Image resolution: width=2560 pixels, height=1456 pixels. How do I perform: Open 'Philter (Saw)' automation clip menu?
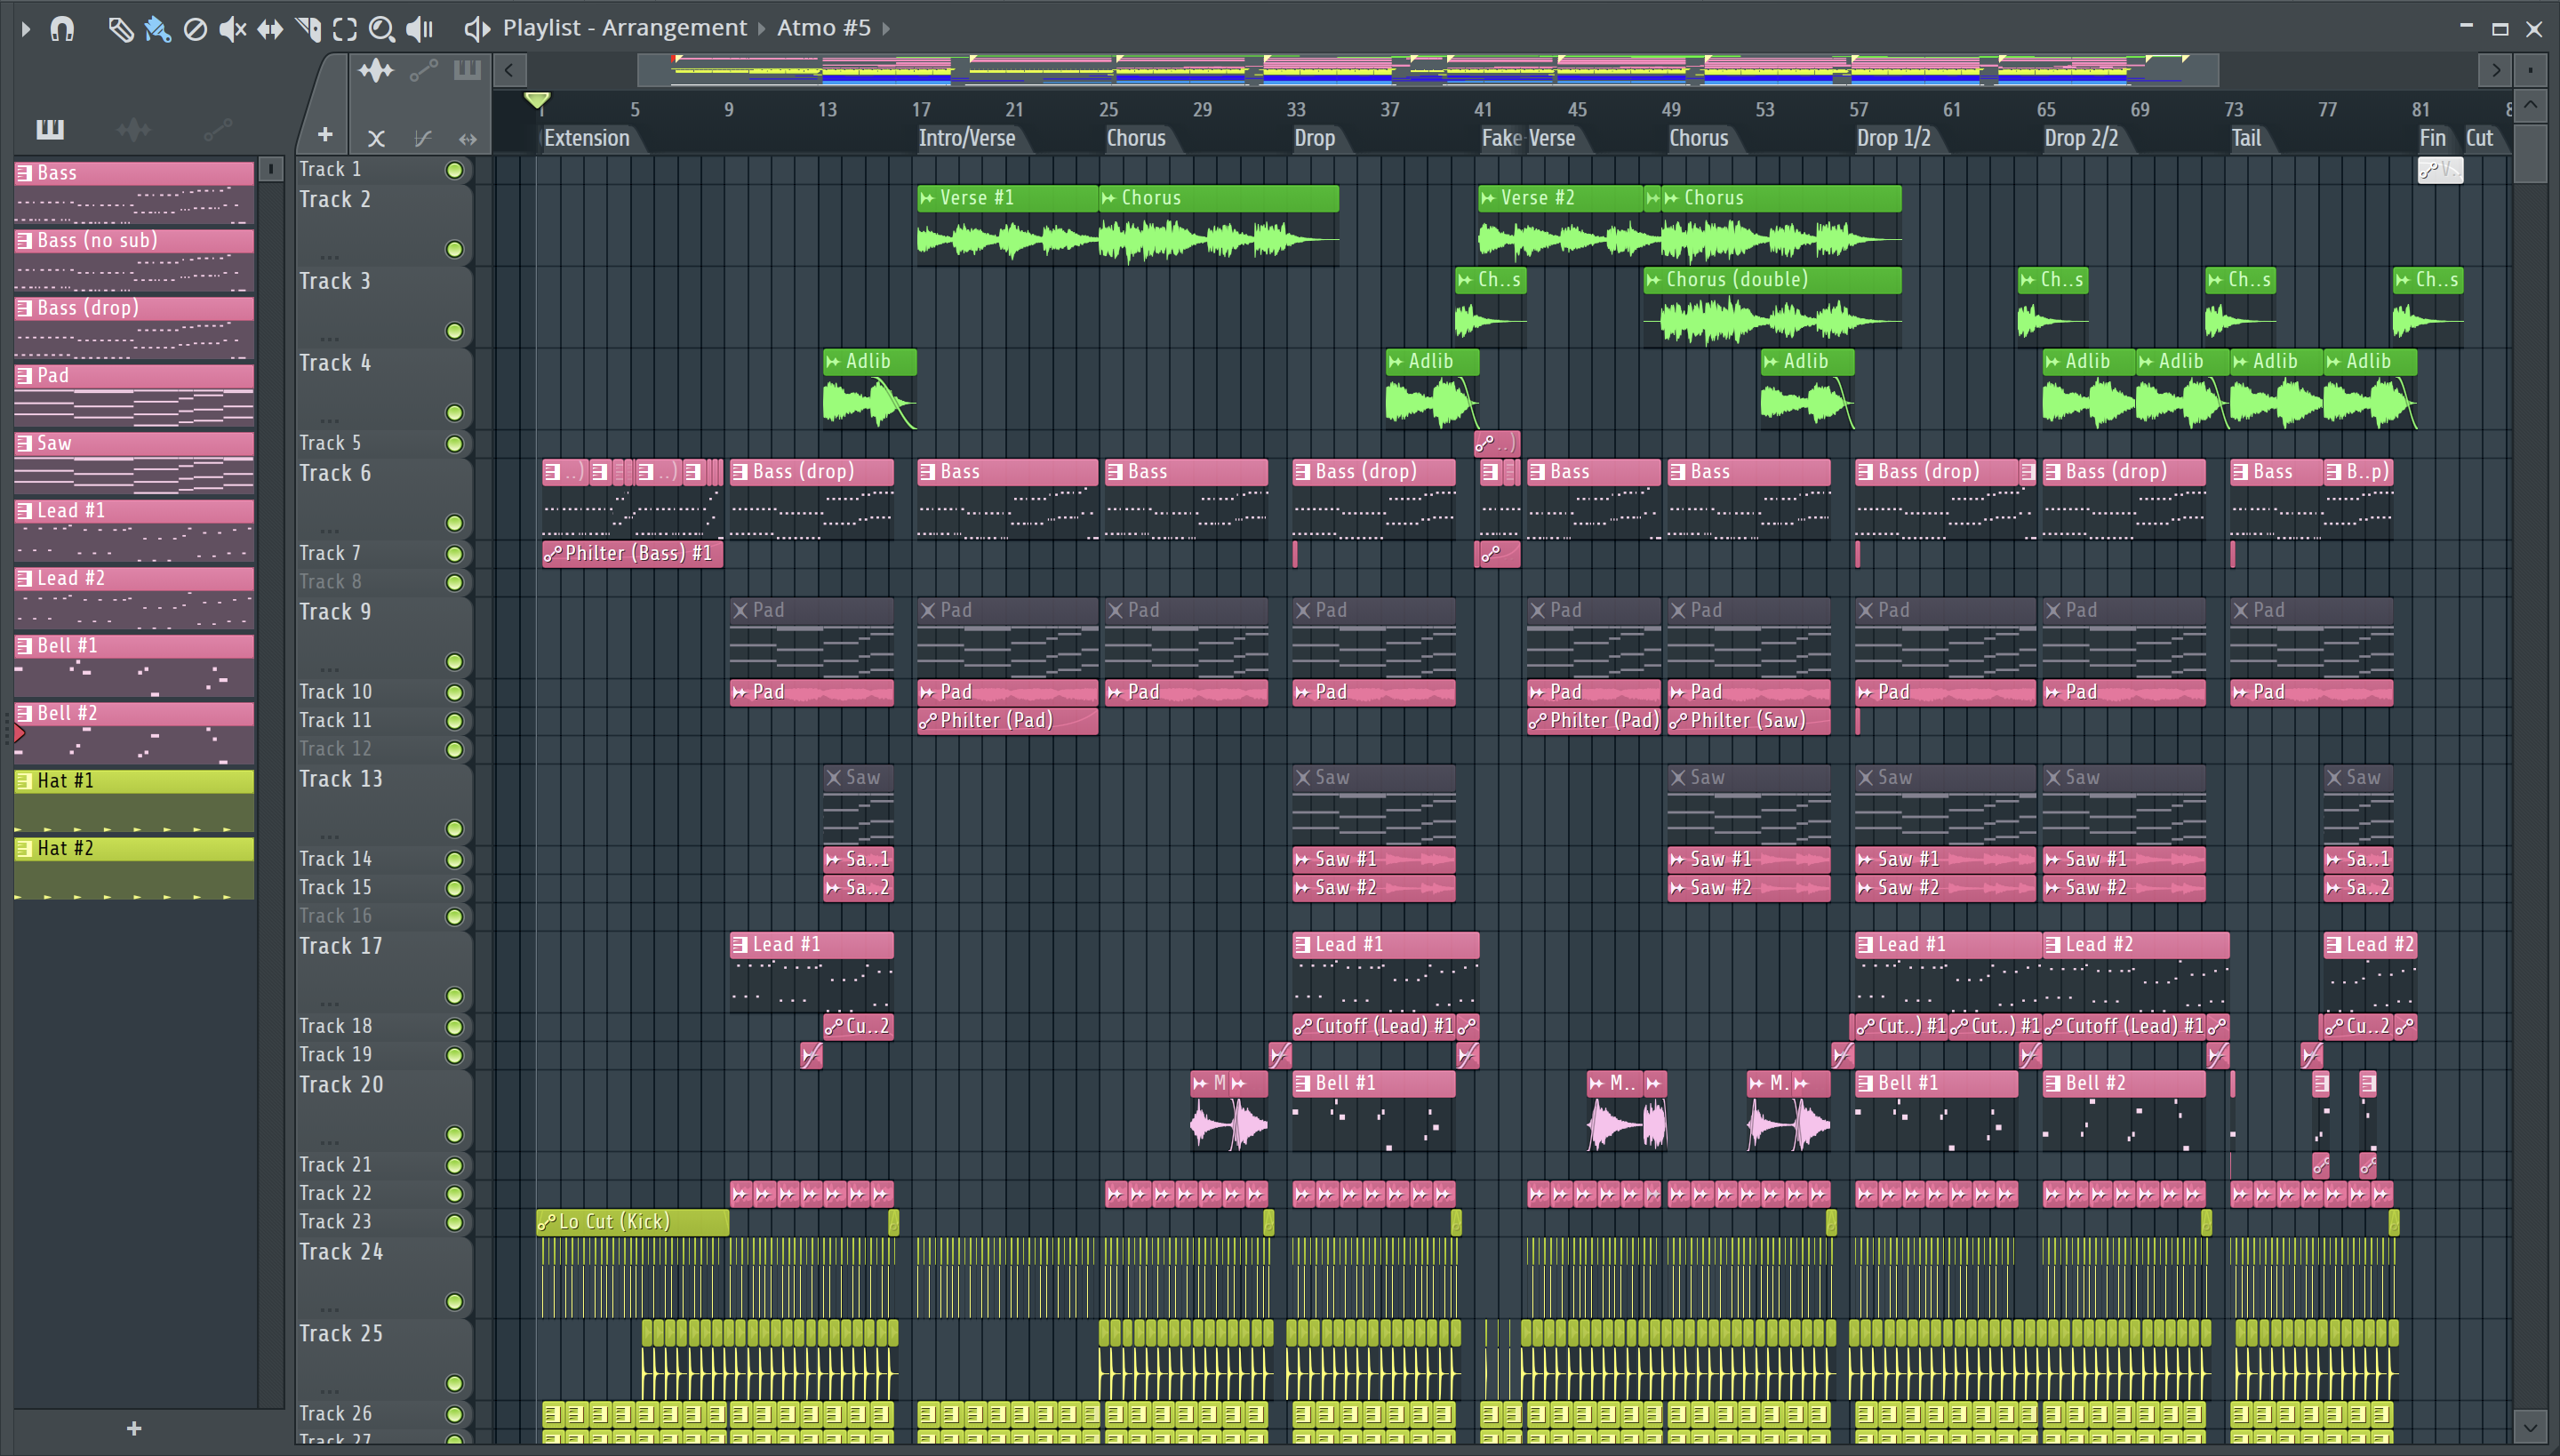pyautogui.click(x=1677, y=721)
